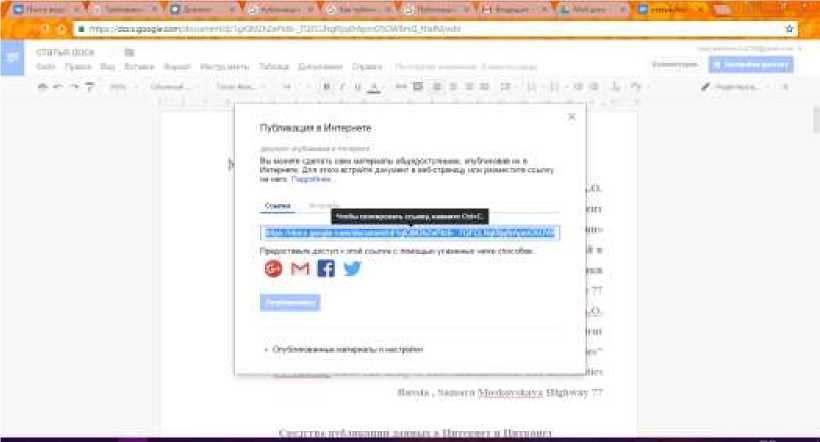Viewport: 820px width, 442px height.
Task: Click the decrease indent icon
Action: pyautogui.click(x=578, y=87)
